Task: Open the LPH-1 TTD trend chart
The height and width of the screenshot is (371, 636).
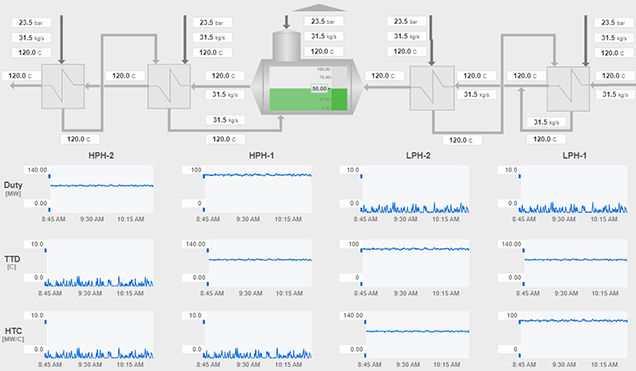Action: pyautogui.click(x=576, y=263)
